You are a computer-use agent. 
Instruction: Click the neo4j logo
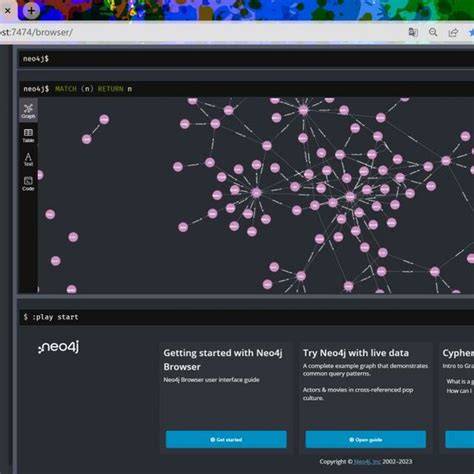pos(59,347)
